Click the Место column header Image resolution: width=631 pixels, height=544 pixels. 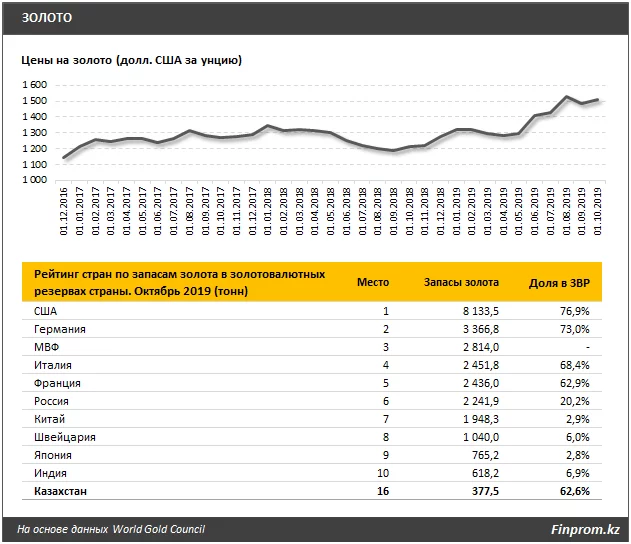[373, 282]
